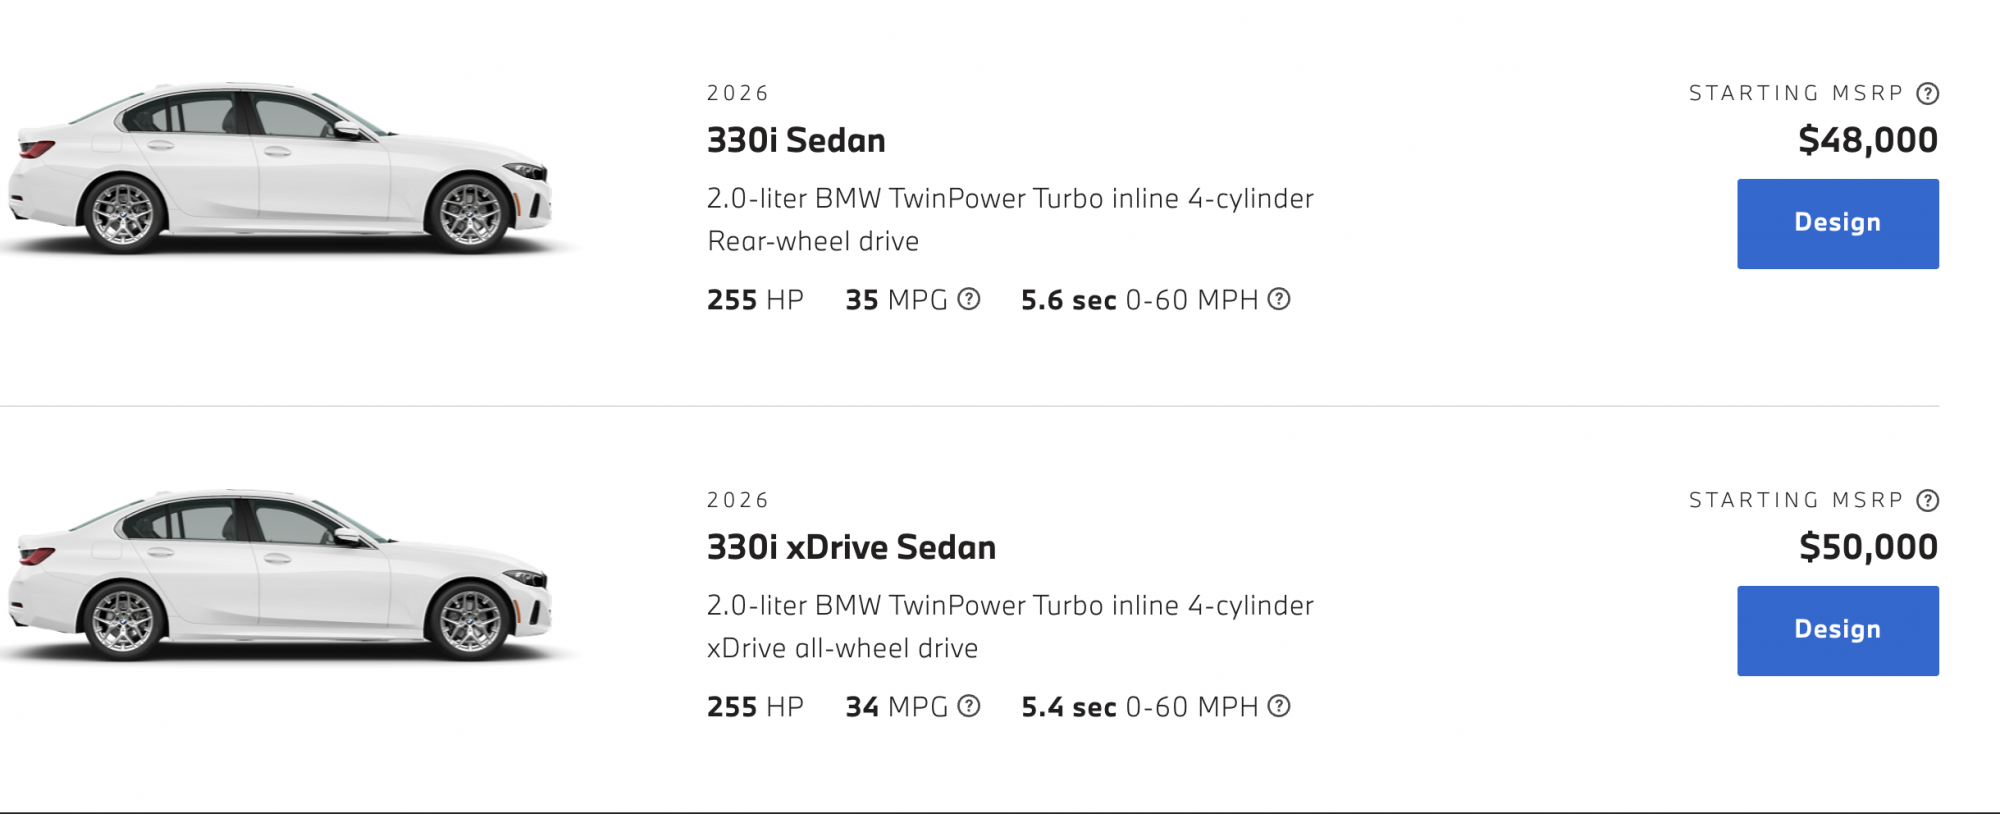The image size is (2000, 814).
Task: Open the help icon next to 35 MPG
Action: coord(968,299)
